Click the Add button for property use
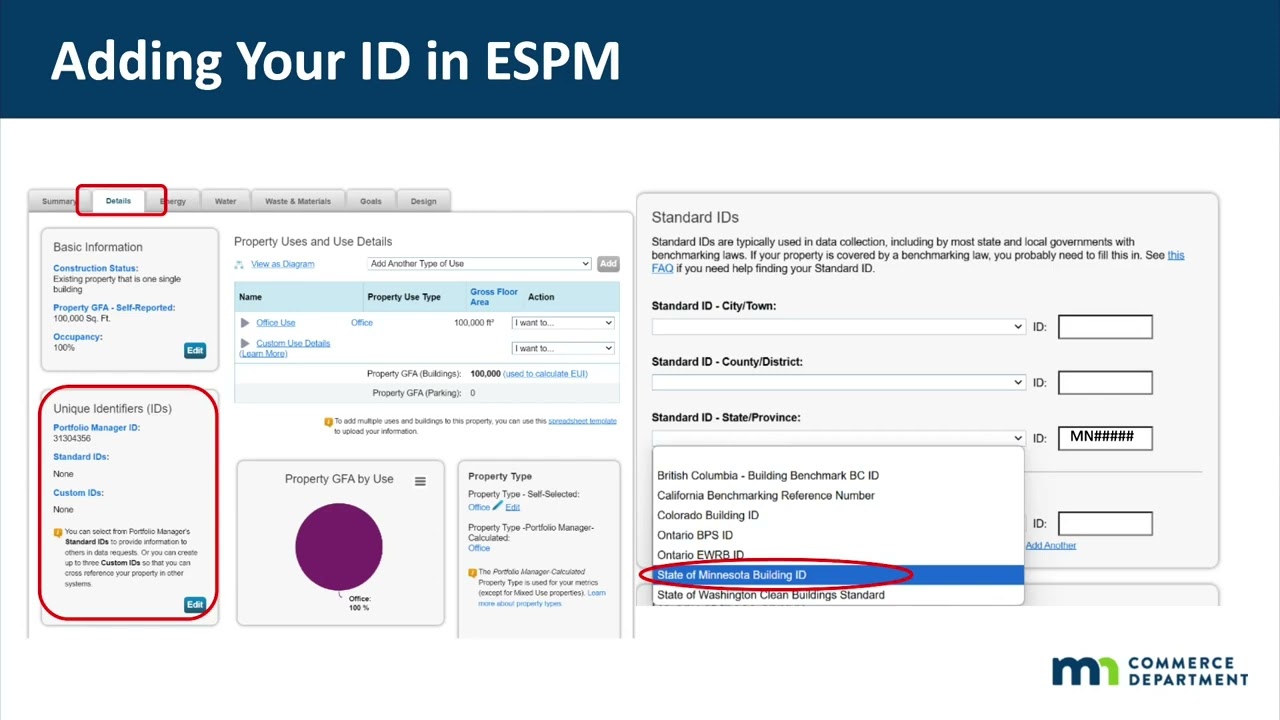Viewport: 1280px width, 720px height. point(608,264)
